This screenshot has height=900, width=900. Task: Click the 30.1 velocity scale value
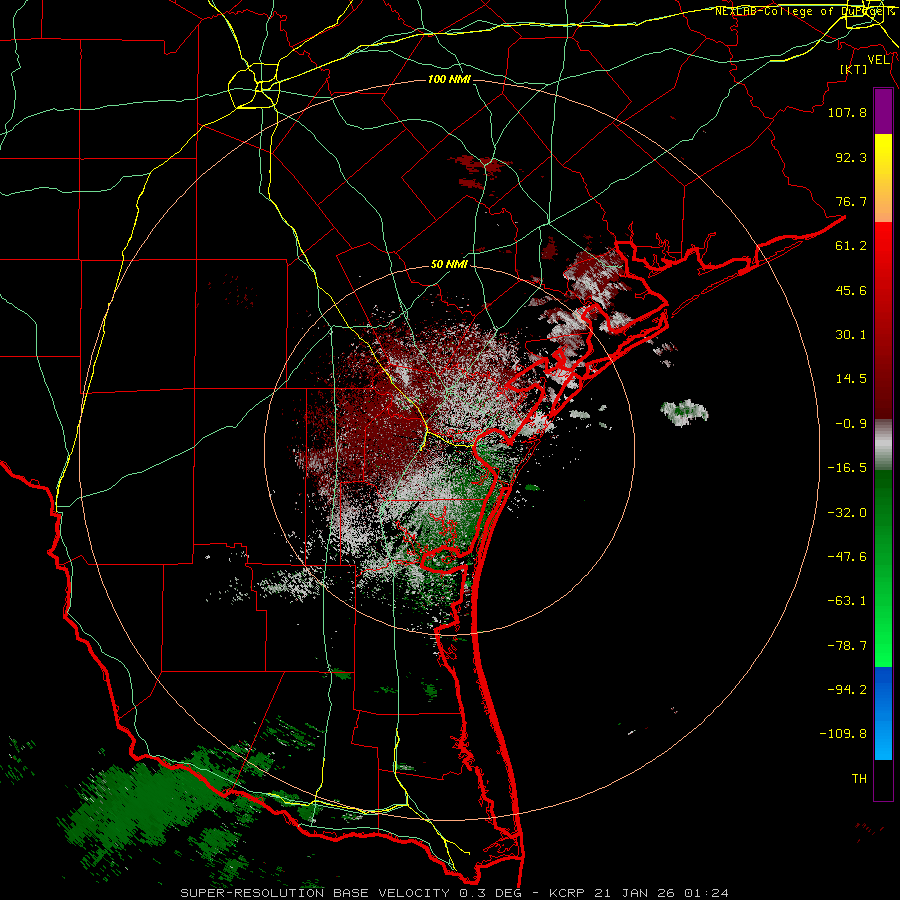click(851, 335)
